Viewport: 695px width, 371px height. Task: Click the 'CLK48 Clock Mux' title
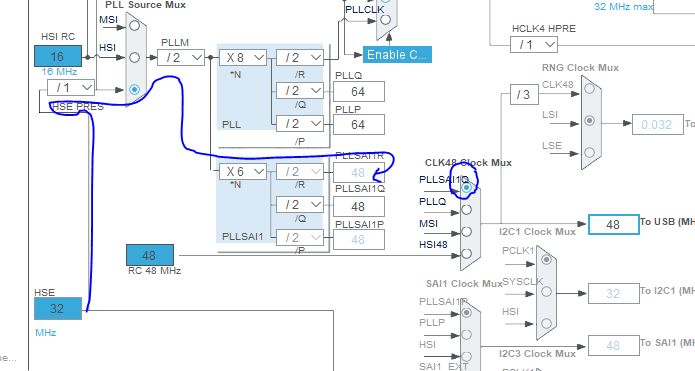(x=468, y=163)
